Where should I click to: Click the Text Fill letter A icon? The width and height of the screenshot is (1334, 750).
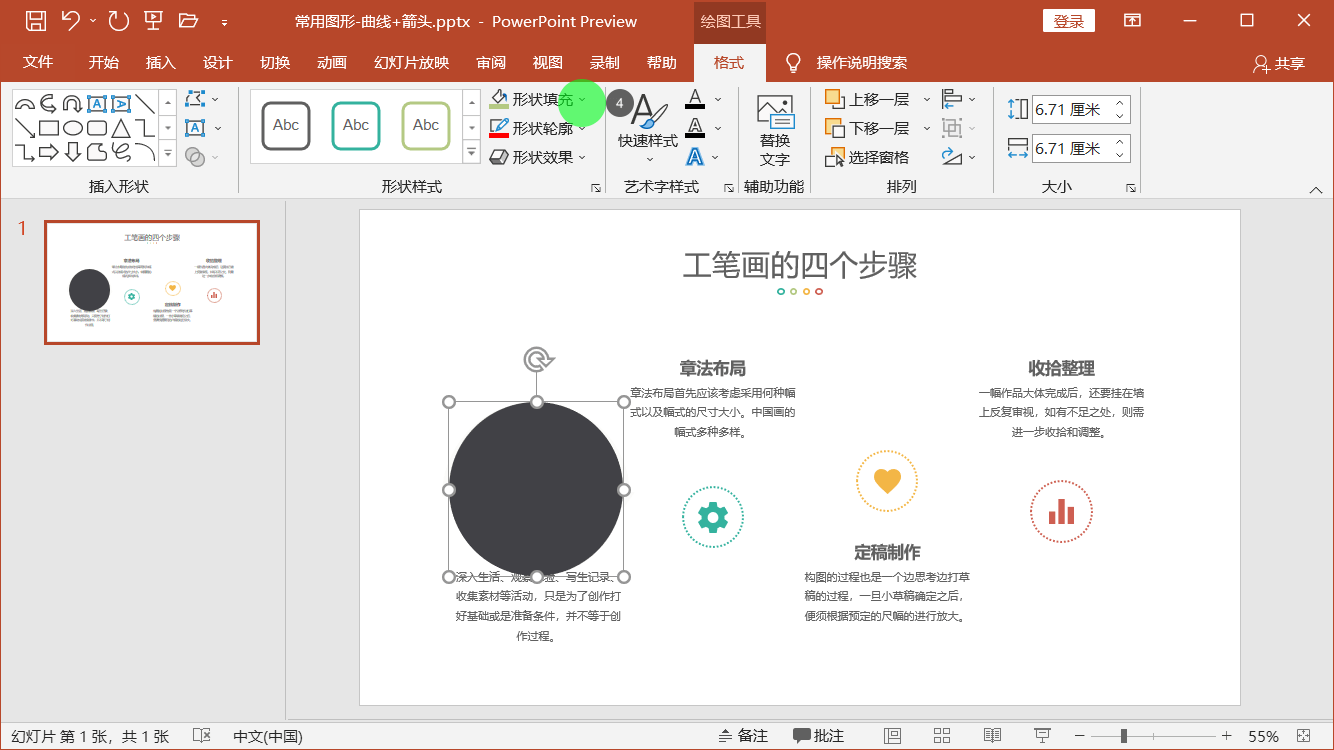click(695, 99)
